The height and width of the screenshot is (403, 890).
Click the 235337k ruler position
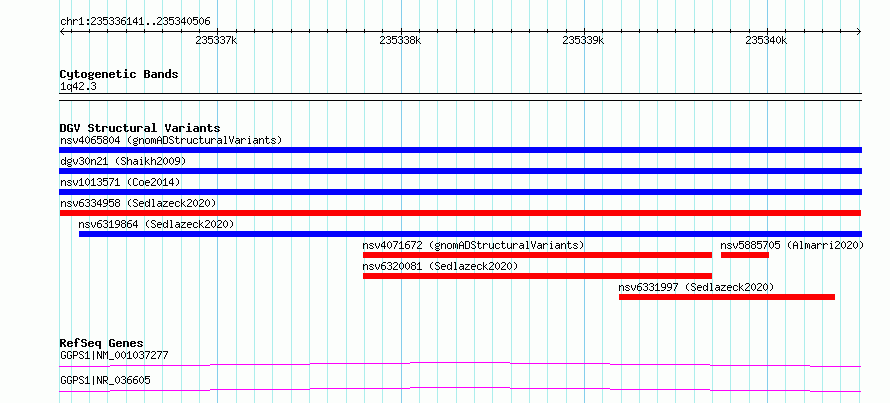[216, 40]
